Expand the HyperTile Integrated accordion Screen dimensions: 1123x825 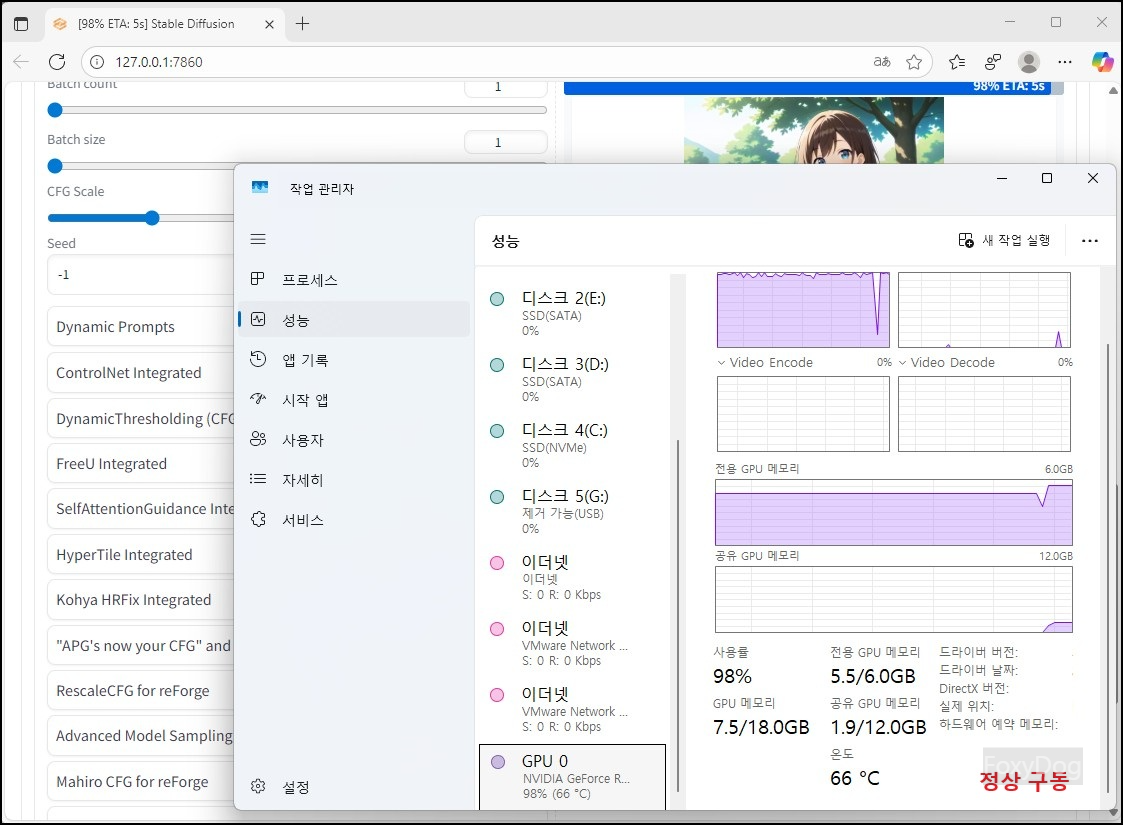pos(141,554)
